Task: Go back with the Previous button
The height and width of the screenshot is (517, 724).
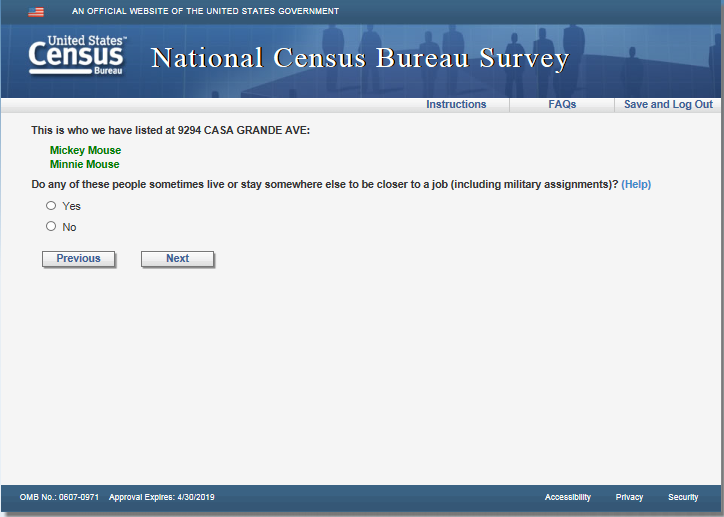Action: click(x=78, y=259)
